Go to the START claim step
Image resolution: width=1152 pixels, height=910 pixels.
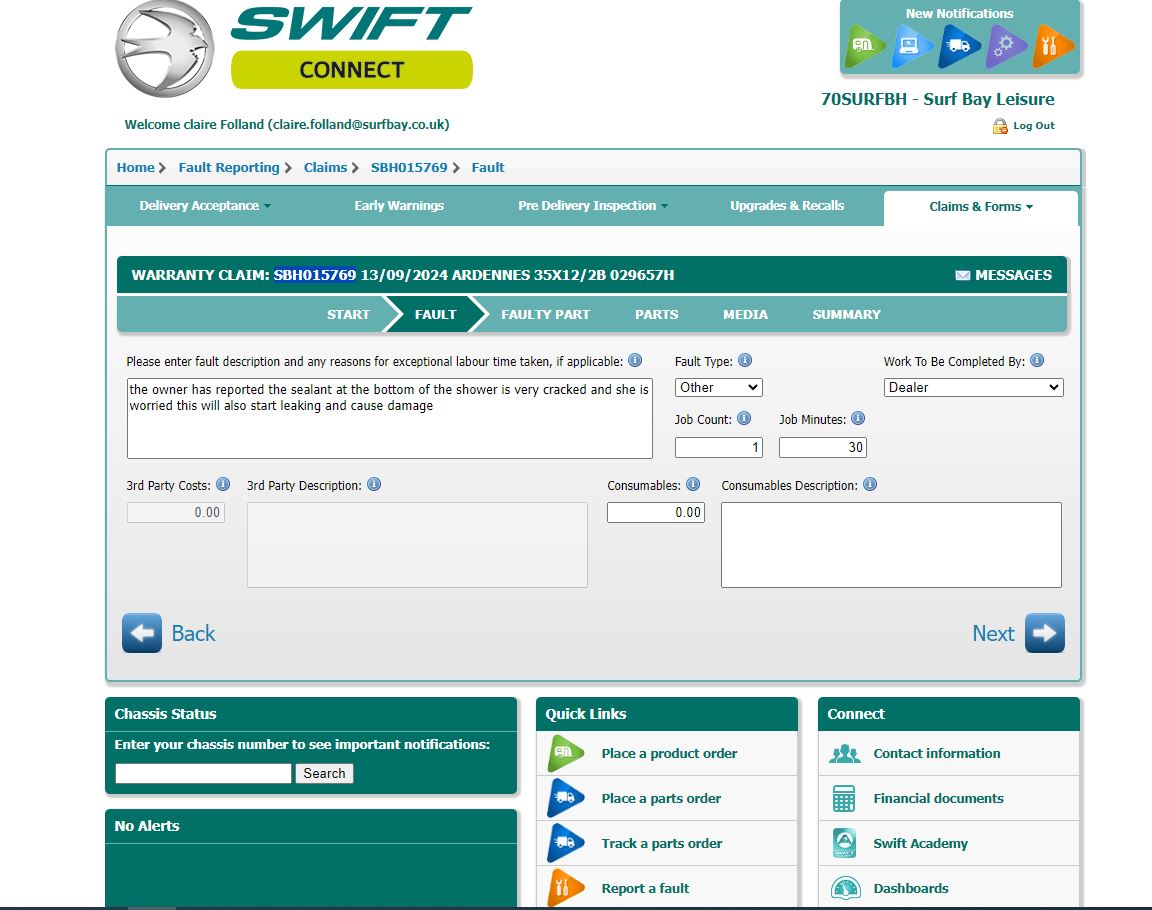click(348, 314)
